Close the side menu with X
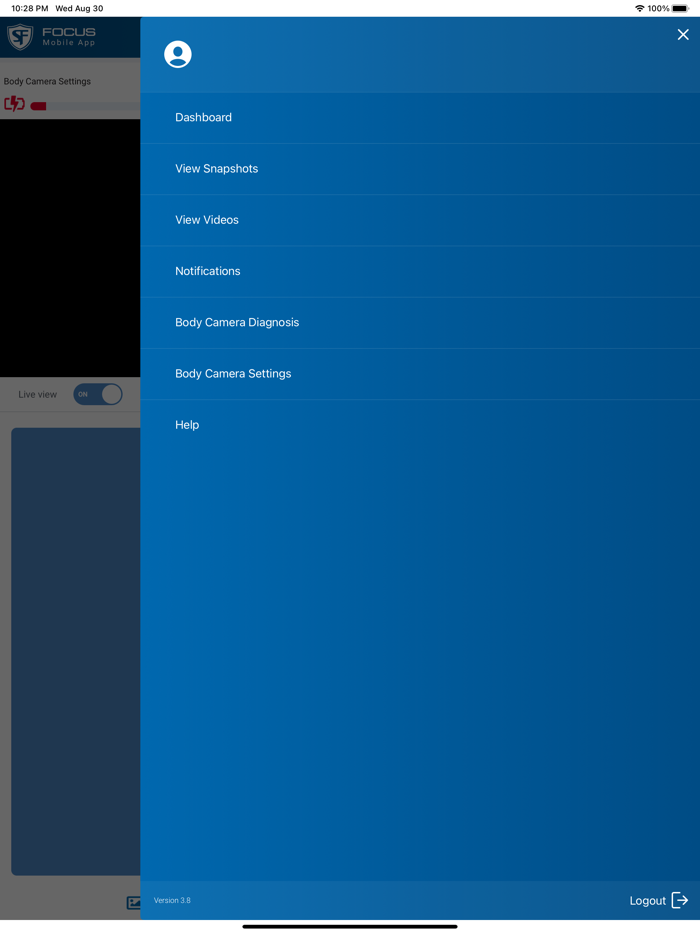Image resolution: width=700 pixels, height=934 pixels. coord(683,35)
